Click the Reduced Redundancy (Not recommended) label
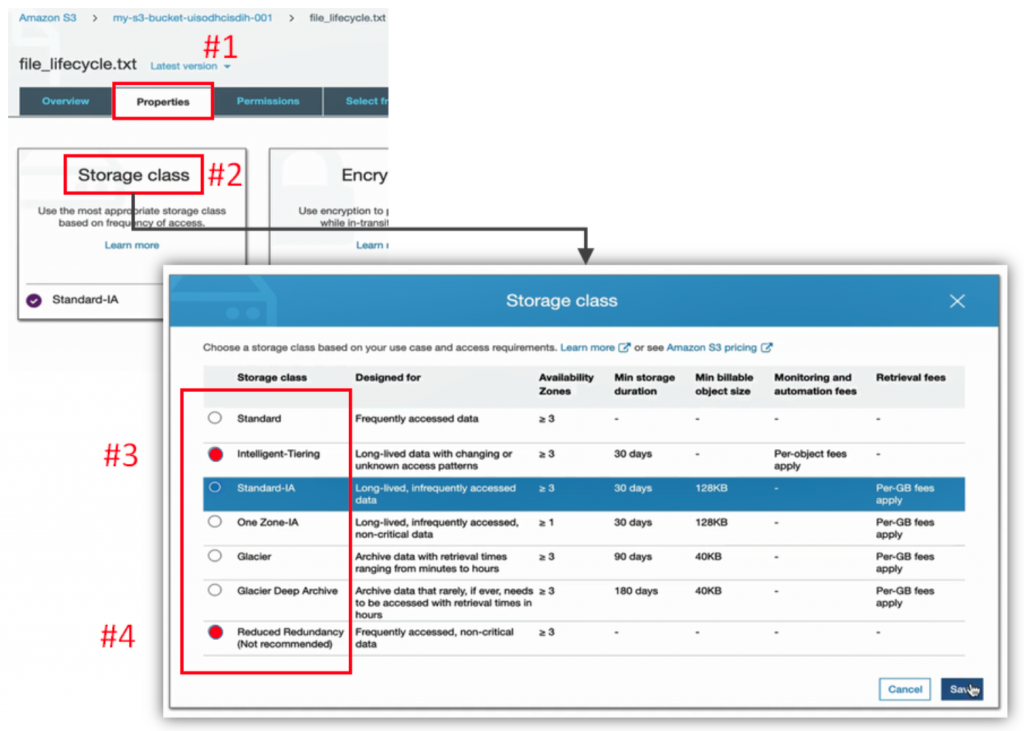1024x731 pixels. (290, 638)
